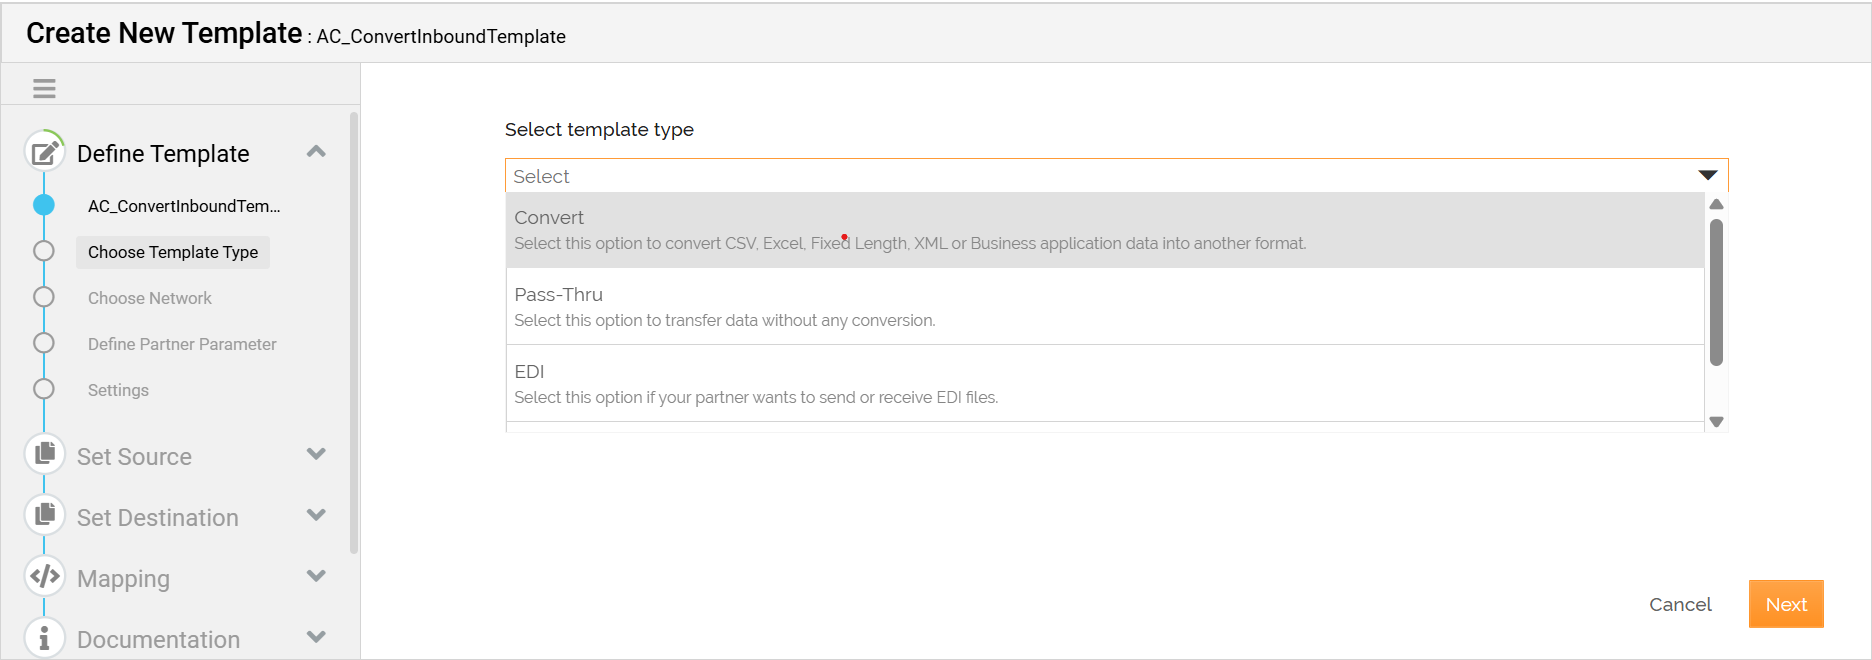This screenshot has width=1872, height=660.
Task: Choose the Convert template type option
Action: pyautogui.click(x=1105, y=230)
